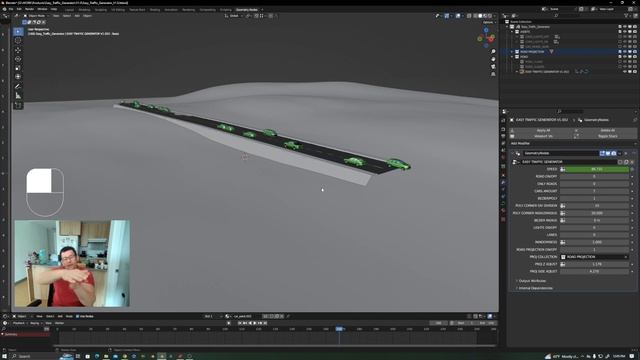
Task: Switch to the Shading workspace tab
Action: (155, 9)
